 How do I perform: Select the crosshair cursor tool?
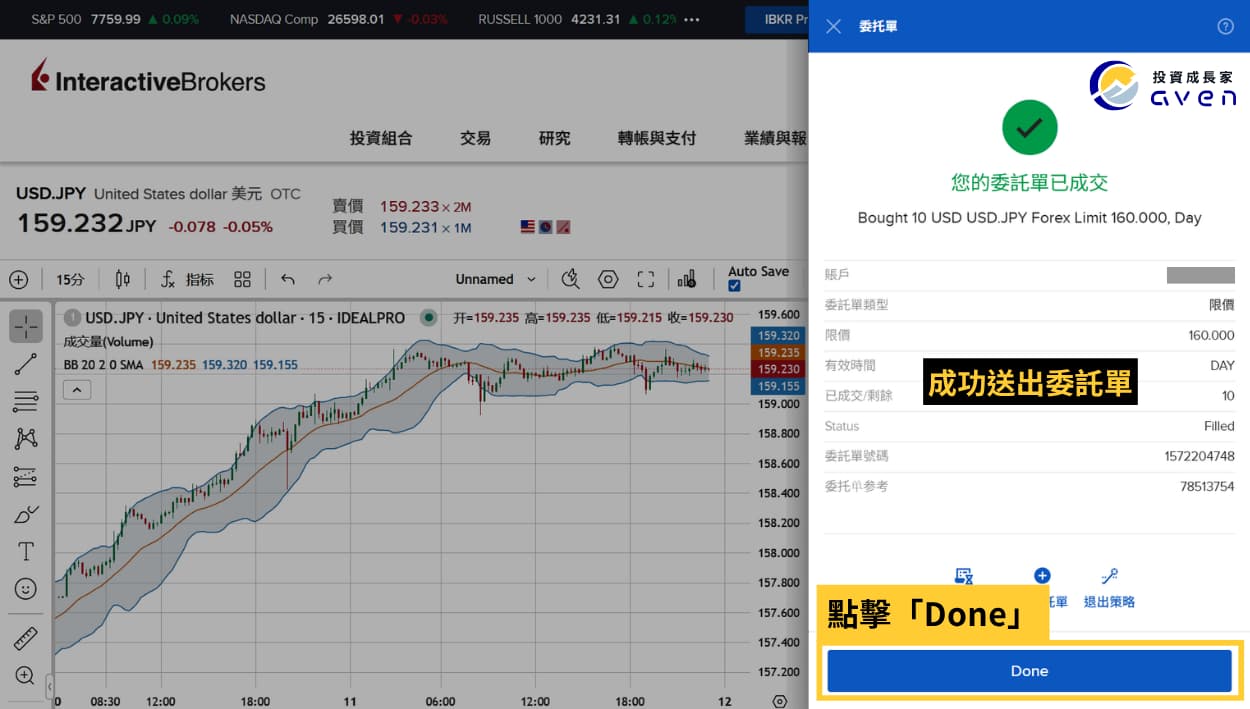(x=26, y=326)
